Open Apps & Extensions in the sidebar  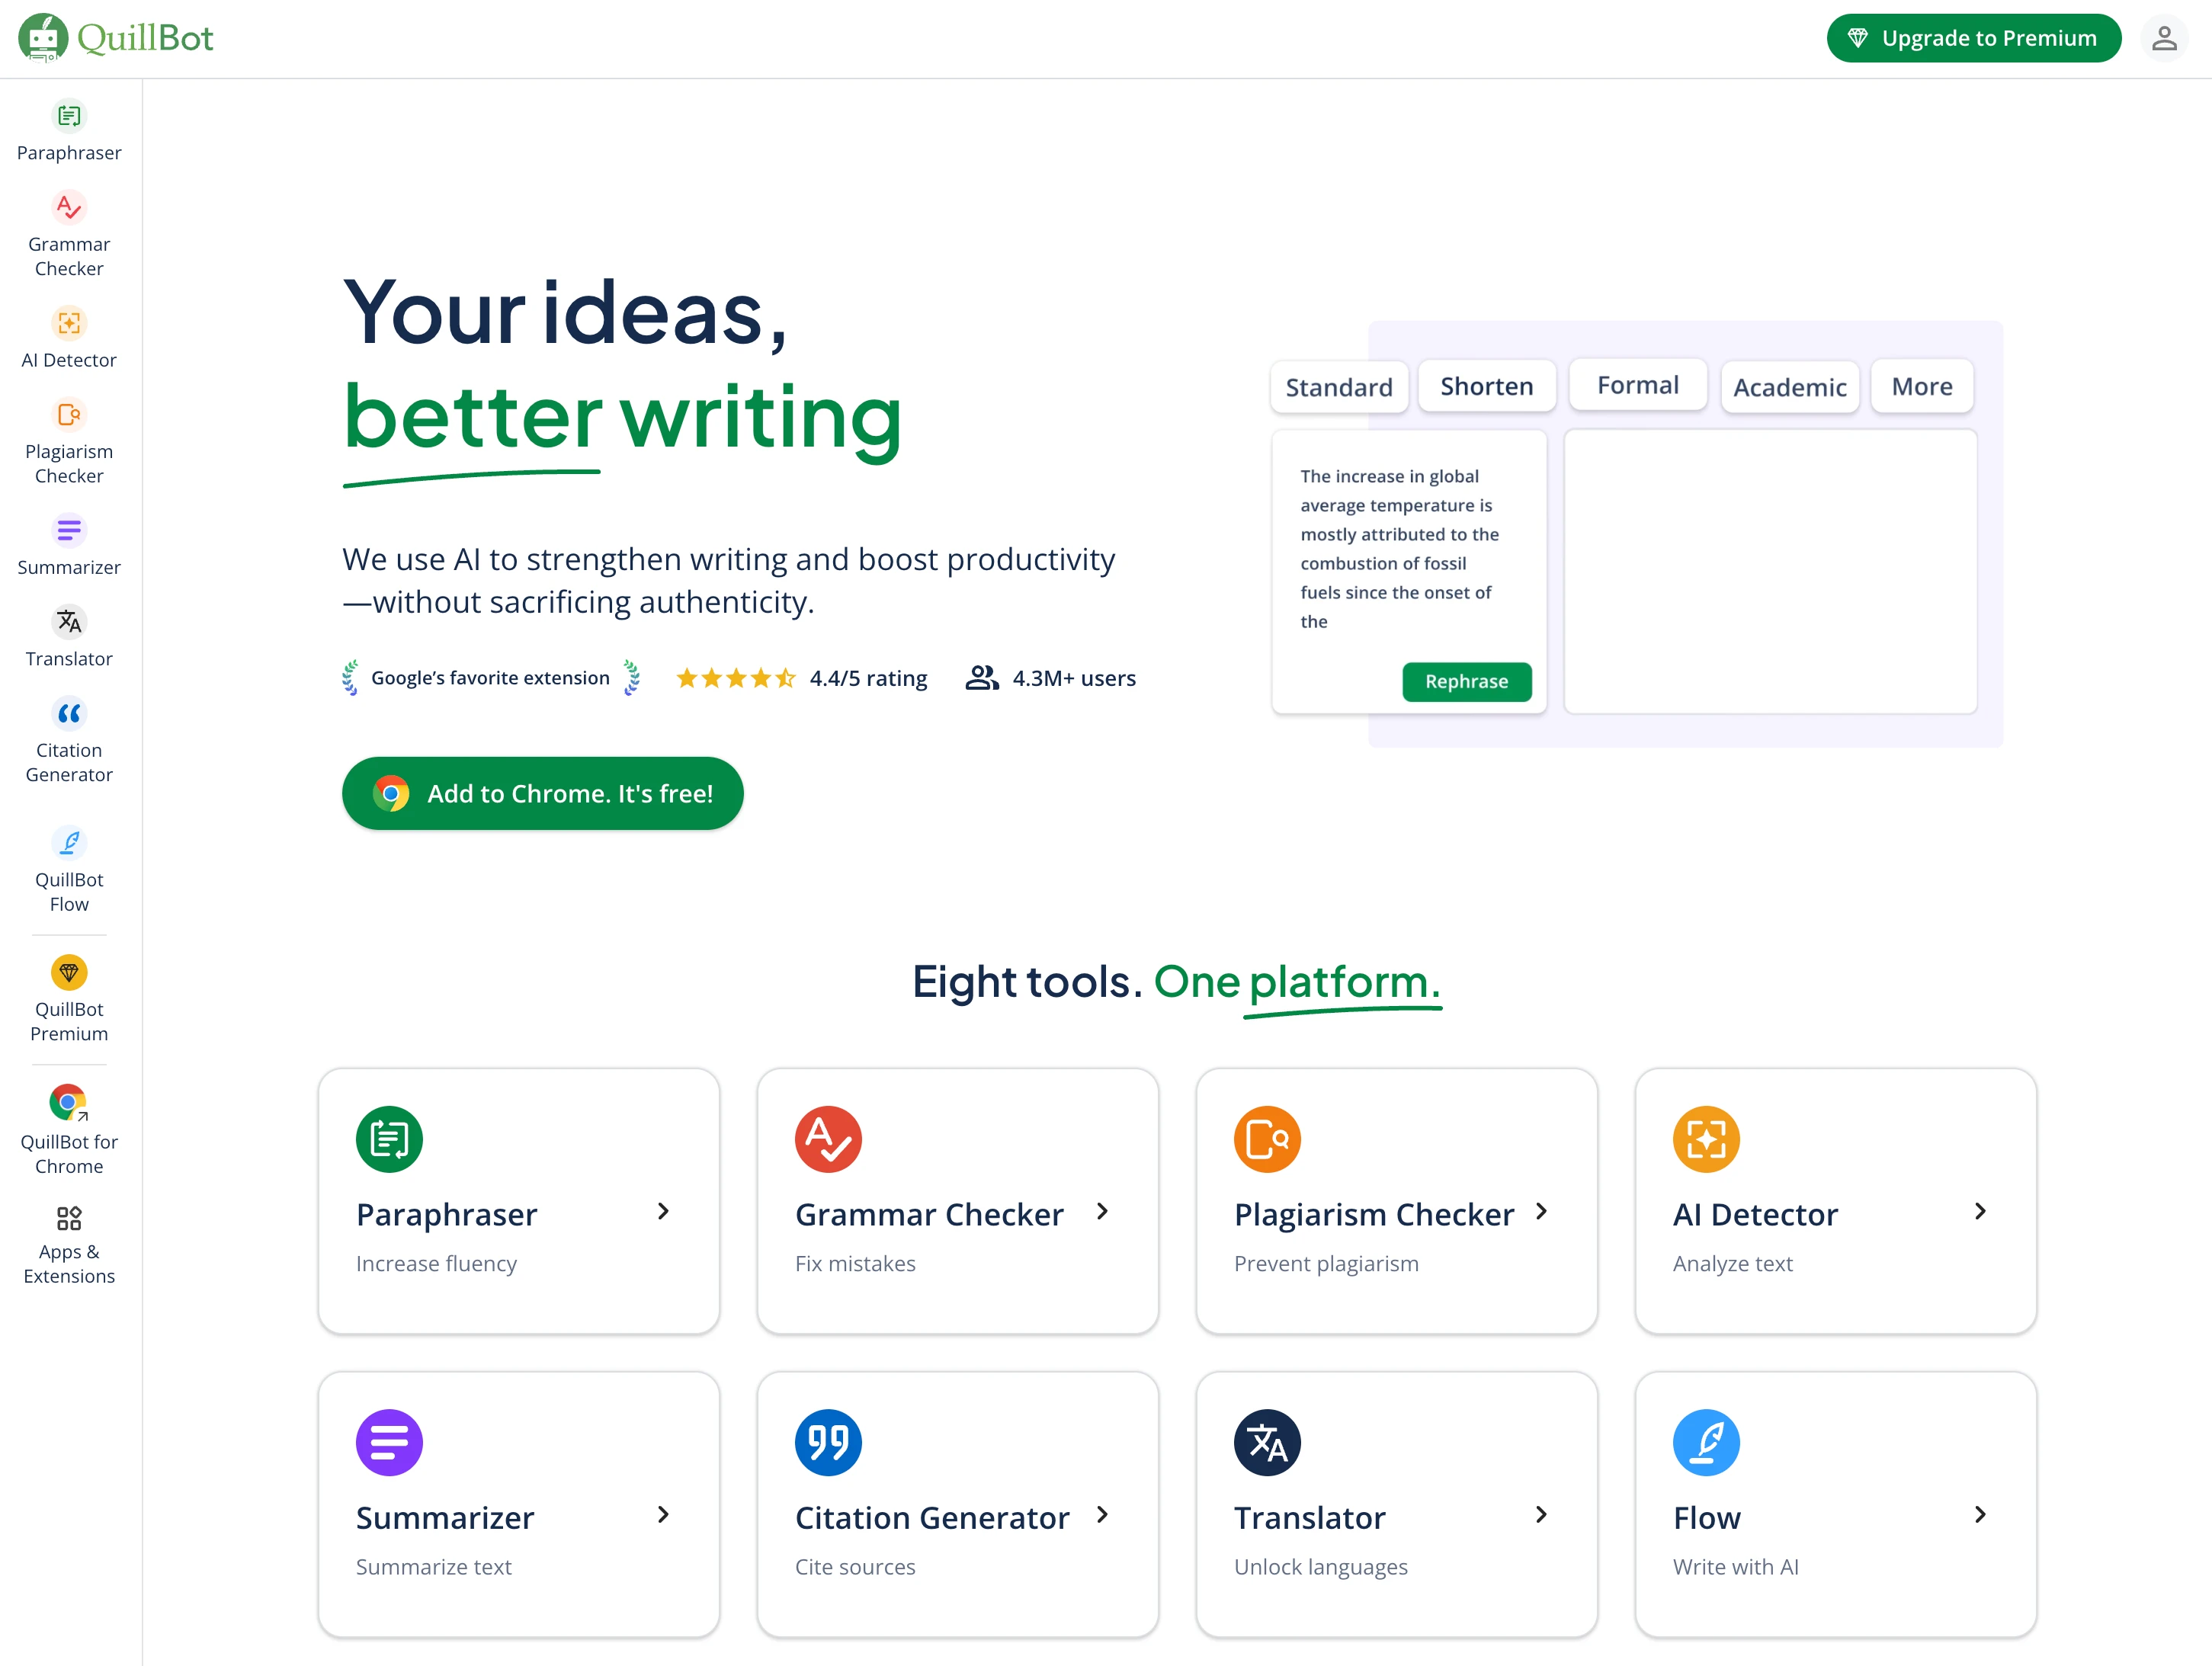click(69, 1219)
